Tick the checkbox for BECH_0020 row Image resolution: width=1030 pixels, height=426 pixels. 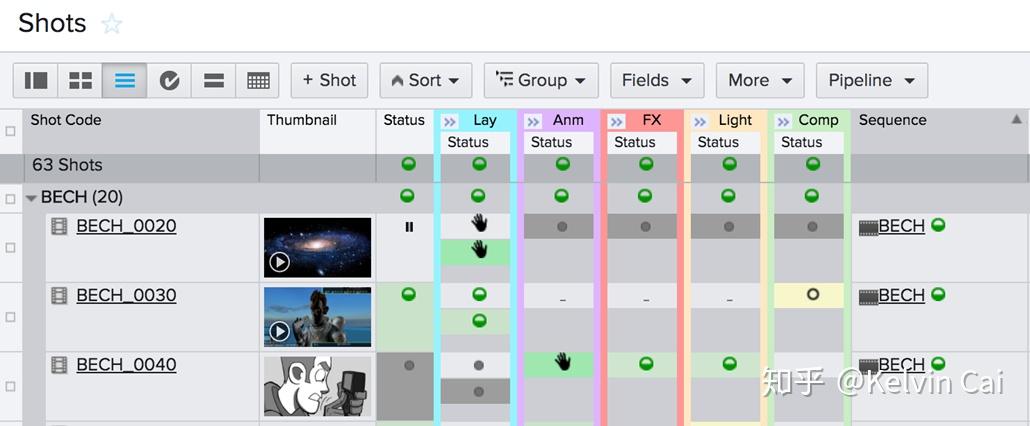[x=11, y=247]
